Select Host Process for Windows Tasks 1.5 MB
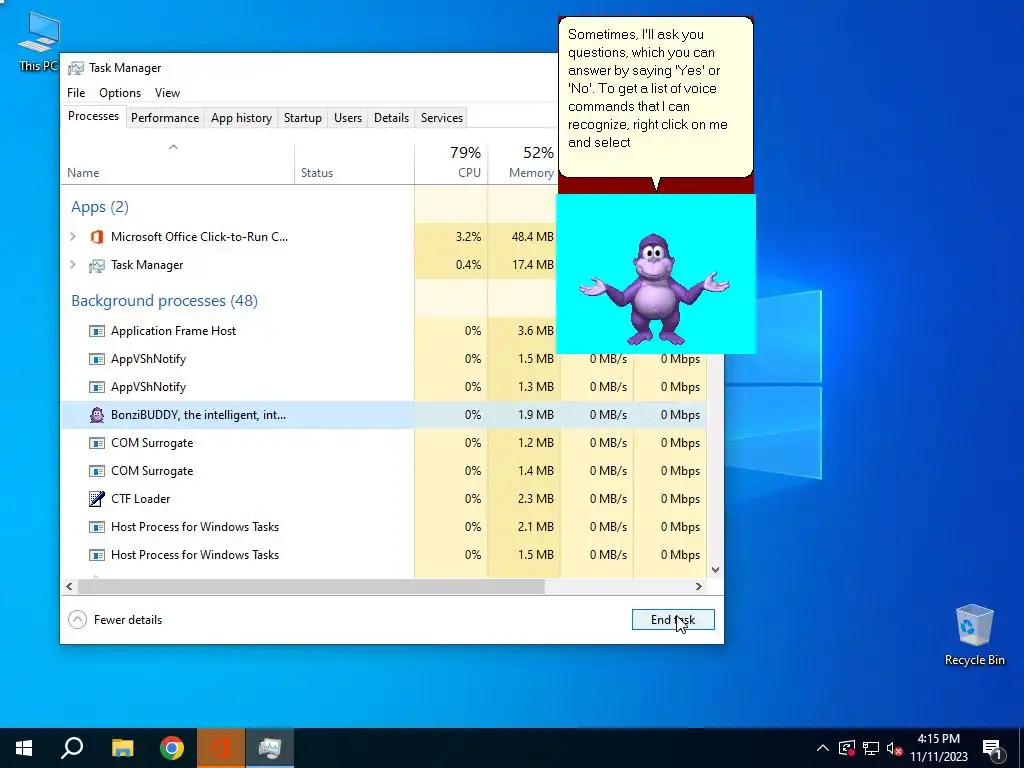The image size is (1024, 768). coord(383,555)
